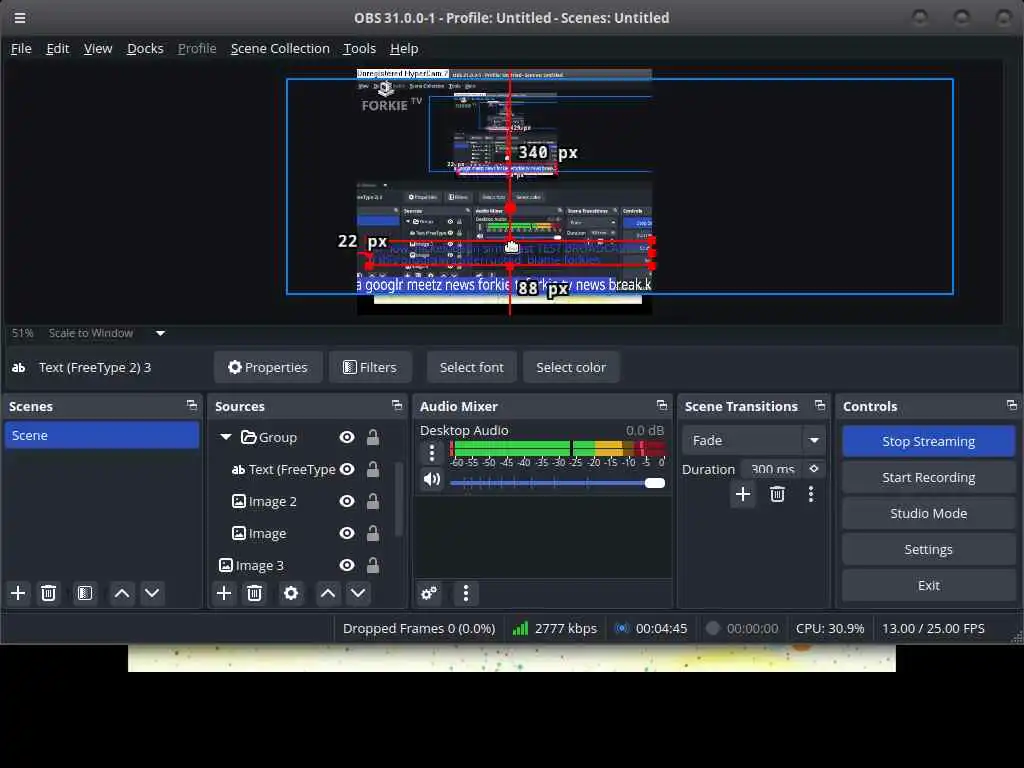The width and height of the screenshot is (1024, 768).
Task: Open the Help menu
Action: coord(404,48)
